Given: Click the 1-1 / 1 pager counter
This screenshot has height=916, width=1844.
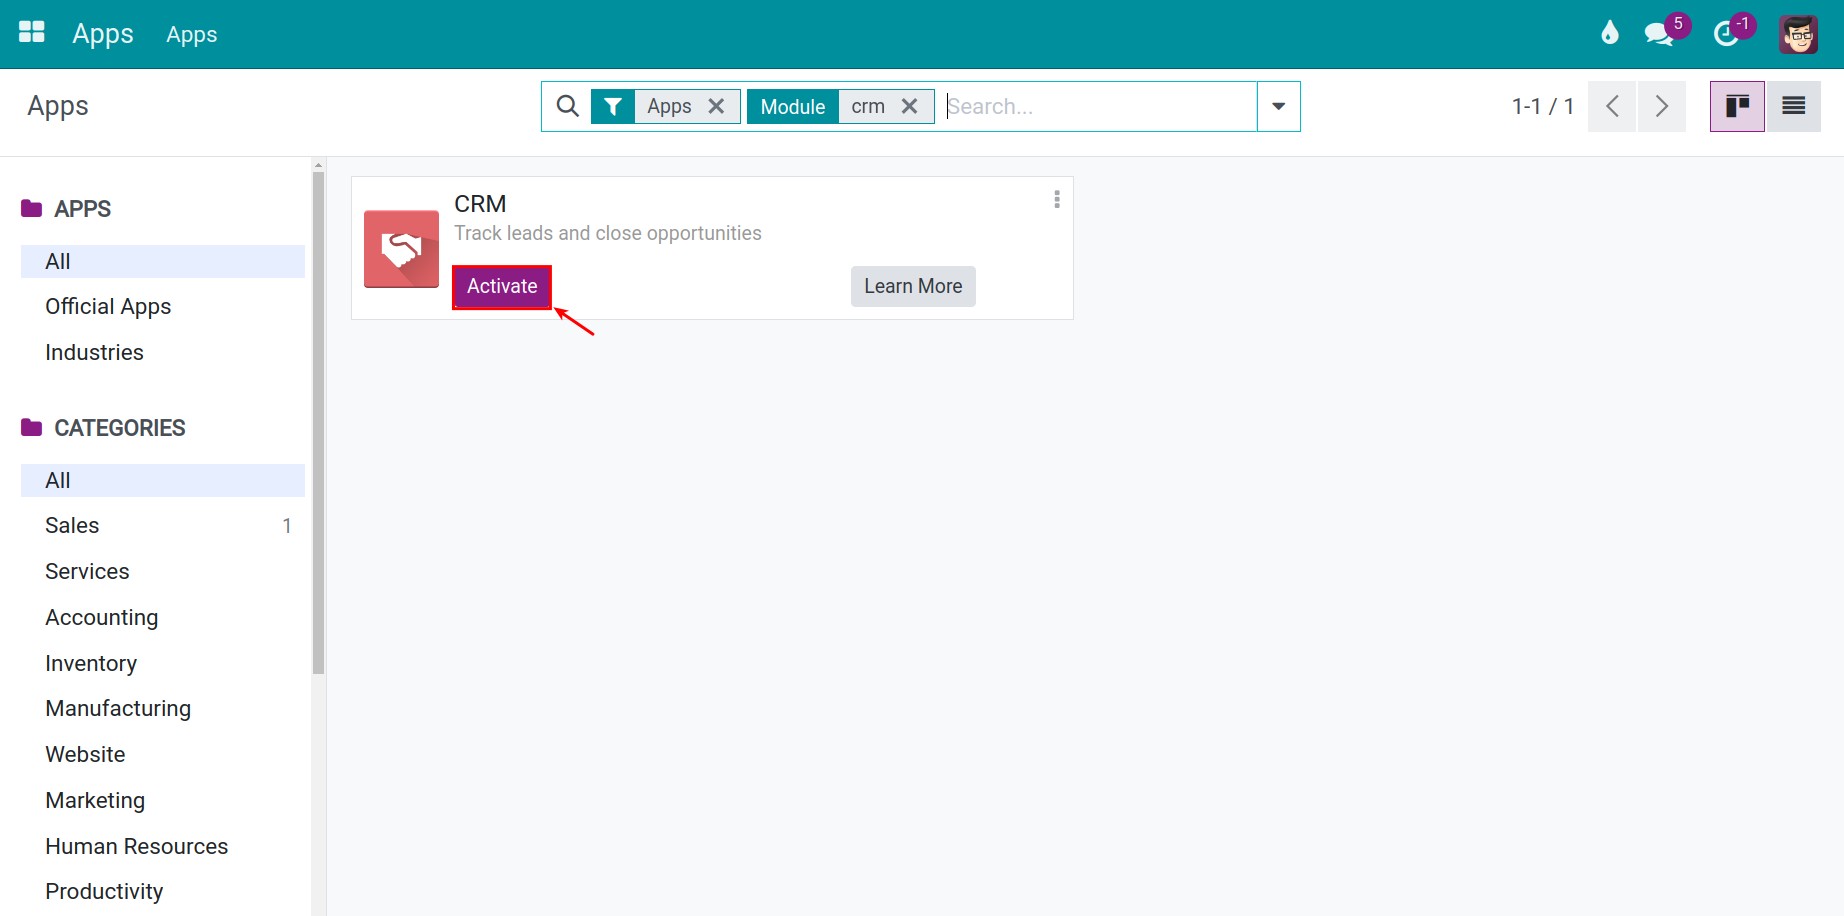Looking at the screenshot, I should tap(1543, 106).
